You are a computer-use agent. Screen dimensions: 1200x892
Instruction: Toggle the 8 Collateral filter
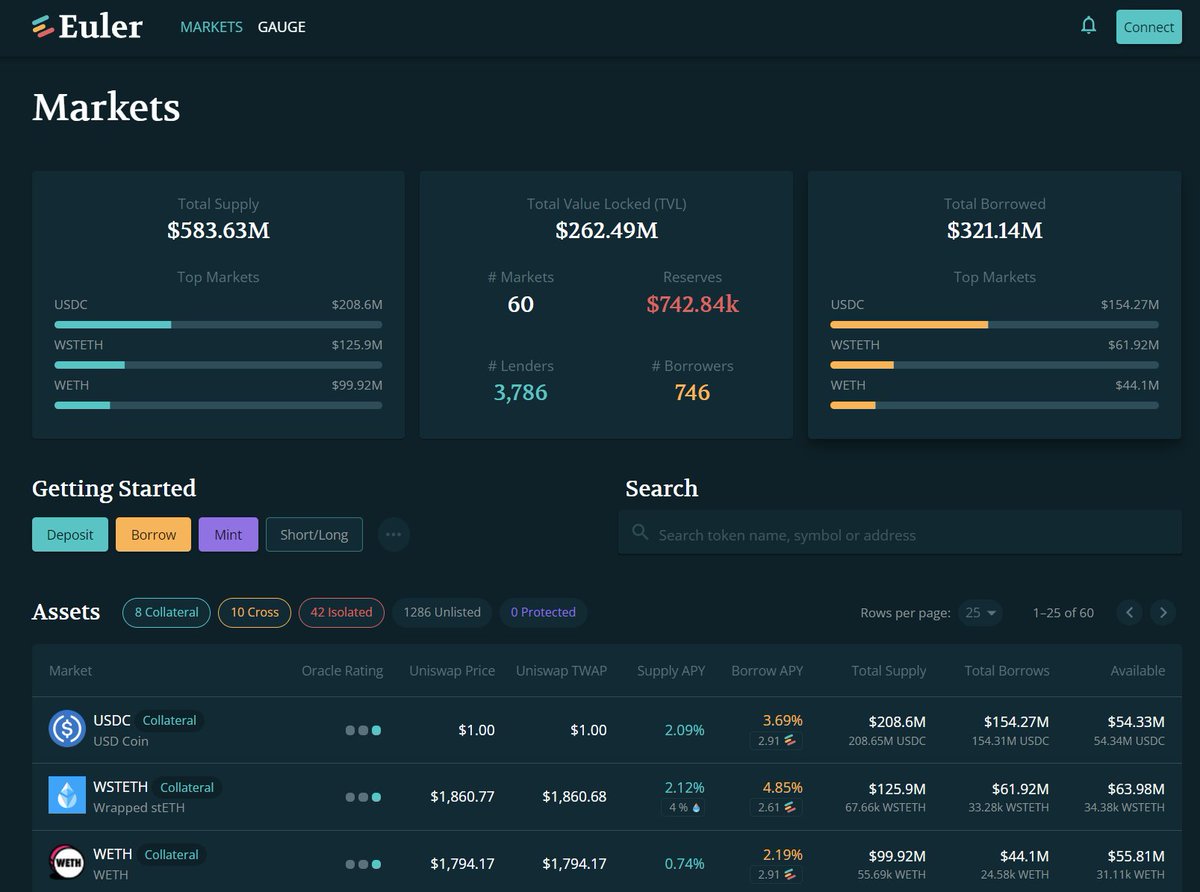coord(165,612)
